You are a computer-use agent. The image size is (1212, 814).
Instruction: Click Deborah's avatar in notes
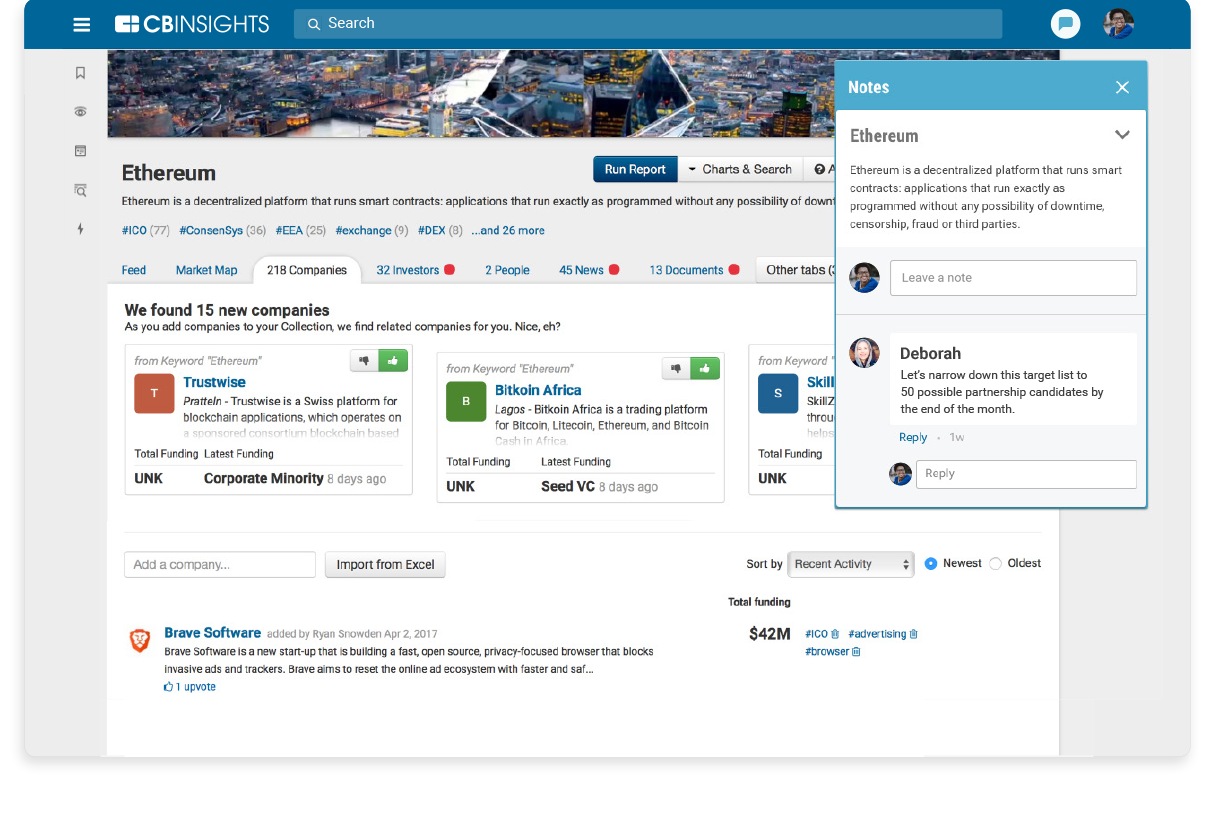click(x=864, y=352)
